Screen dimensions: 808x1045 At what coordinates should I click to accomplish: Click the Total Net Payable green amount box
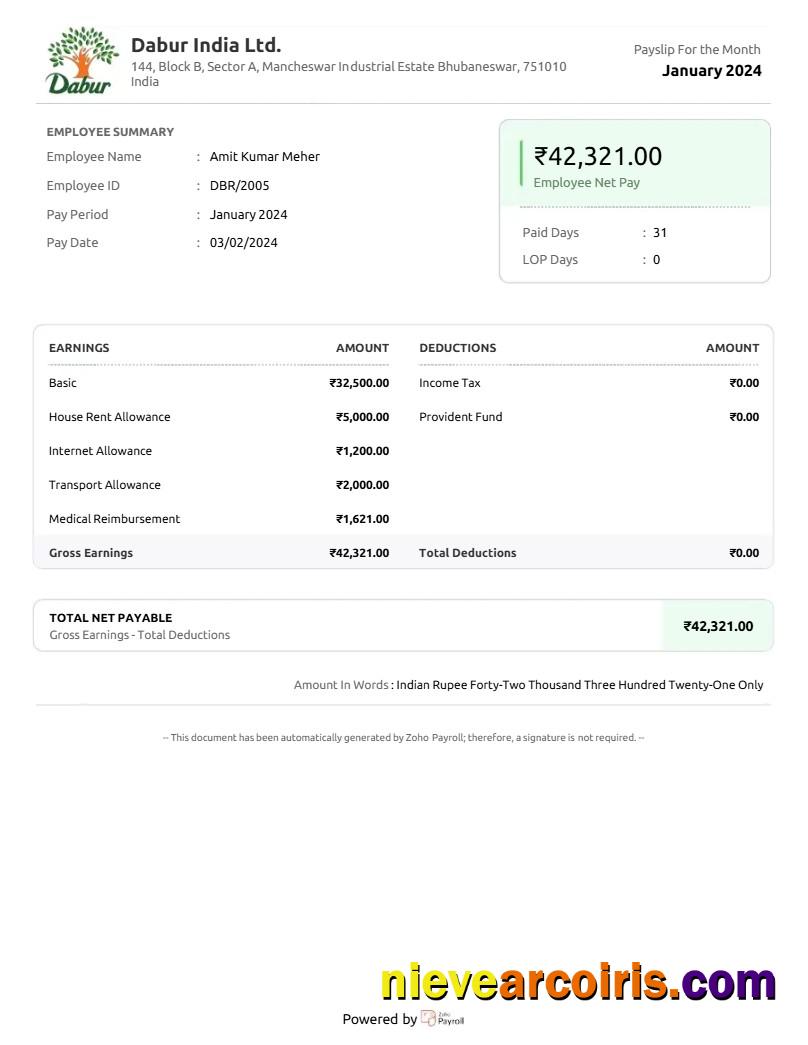coord(717,626)
